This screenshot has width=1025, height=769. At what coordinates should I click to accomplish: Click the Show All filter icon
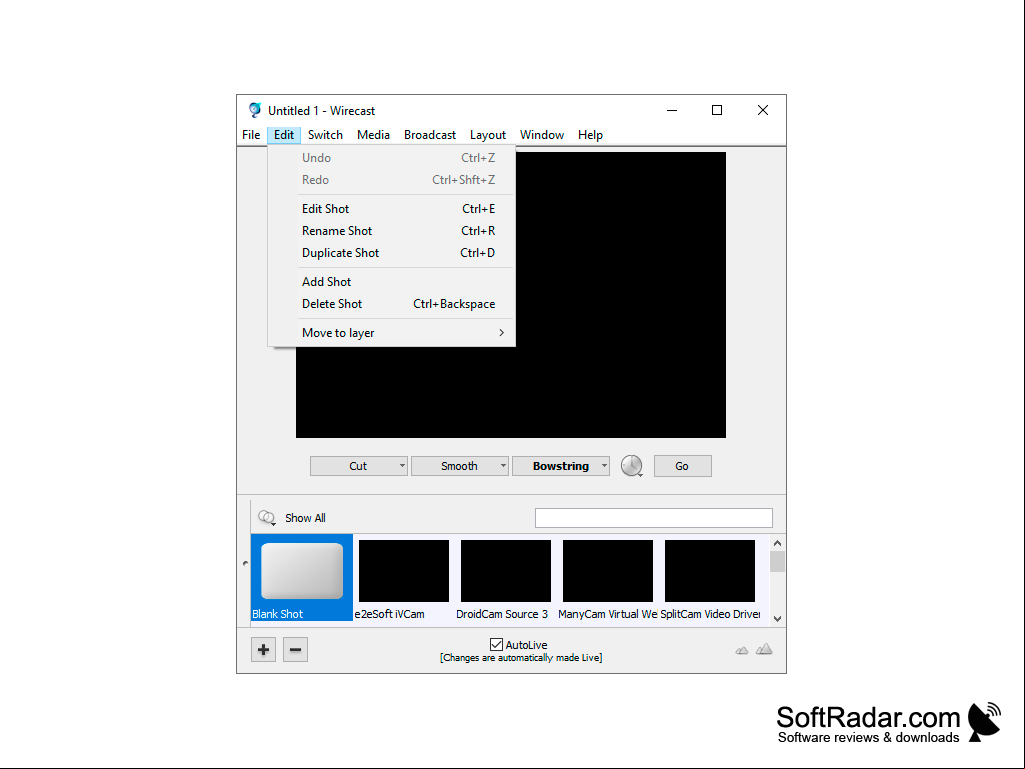[x=267, y=518]
